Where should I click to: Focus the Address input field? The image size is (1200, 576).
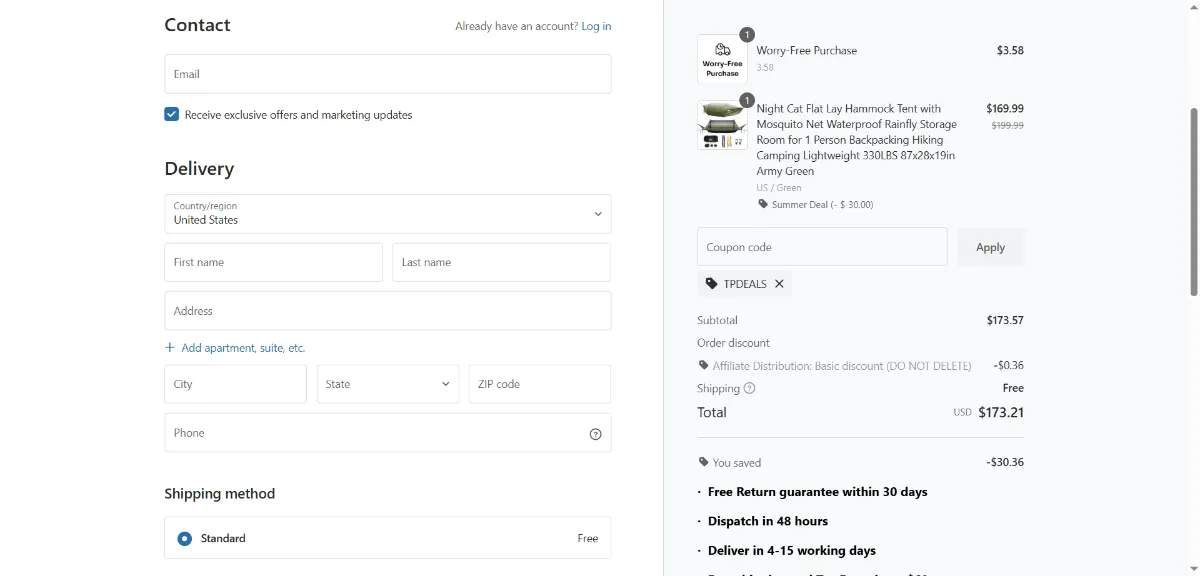pos(388,311)
